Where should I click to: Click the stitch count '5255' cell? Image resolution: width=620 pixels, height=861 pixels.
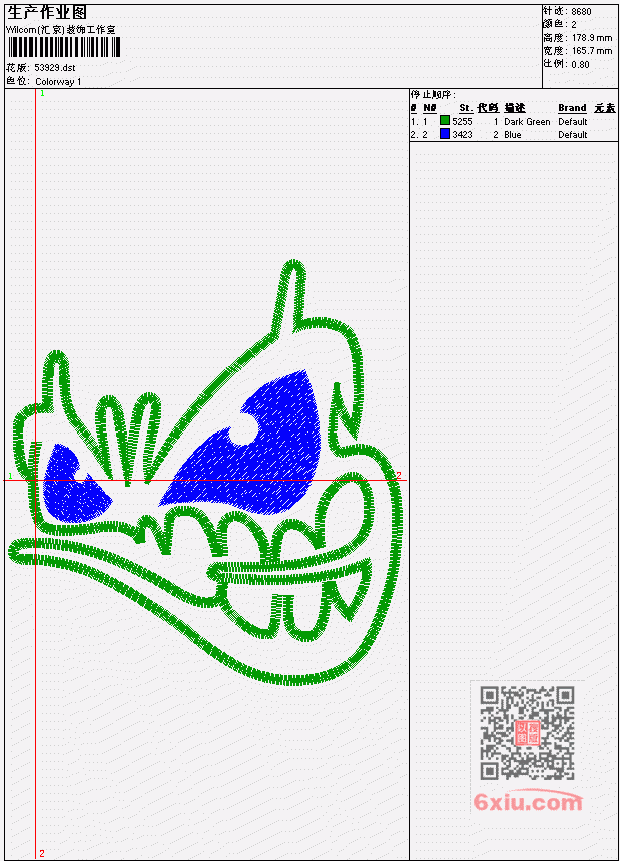(x=462, y=121)
